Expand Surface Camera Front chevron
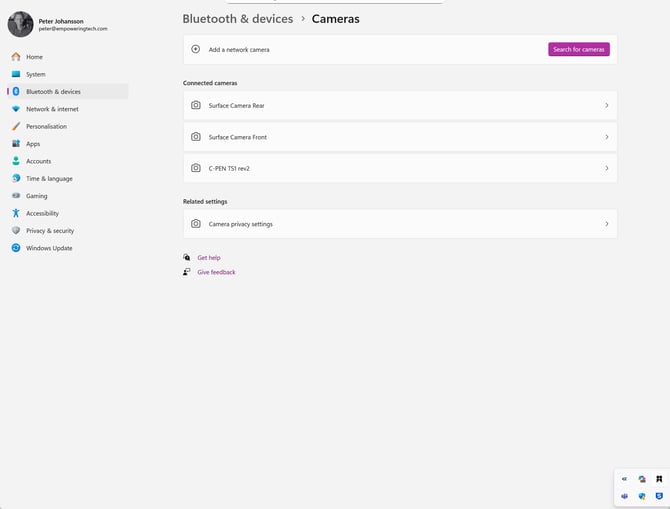 pyautogui.click(x=607, y=137)
